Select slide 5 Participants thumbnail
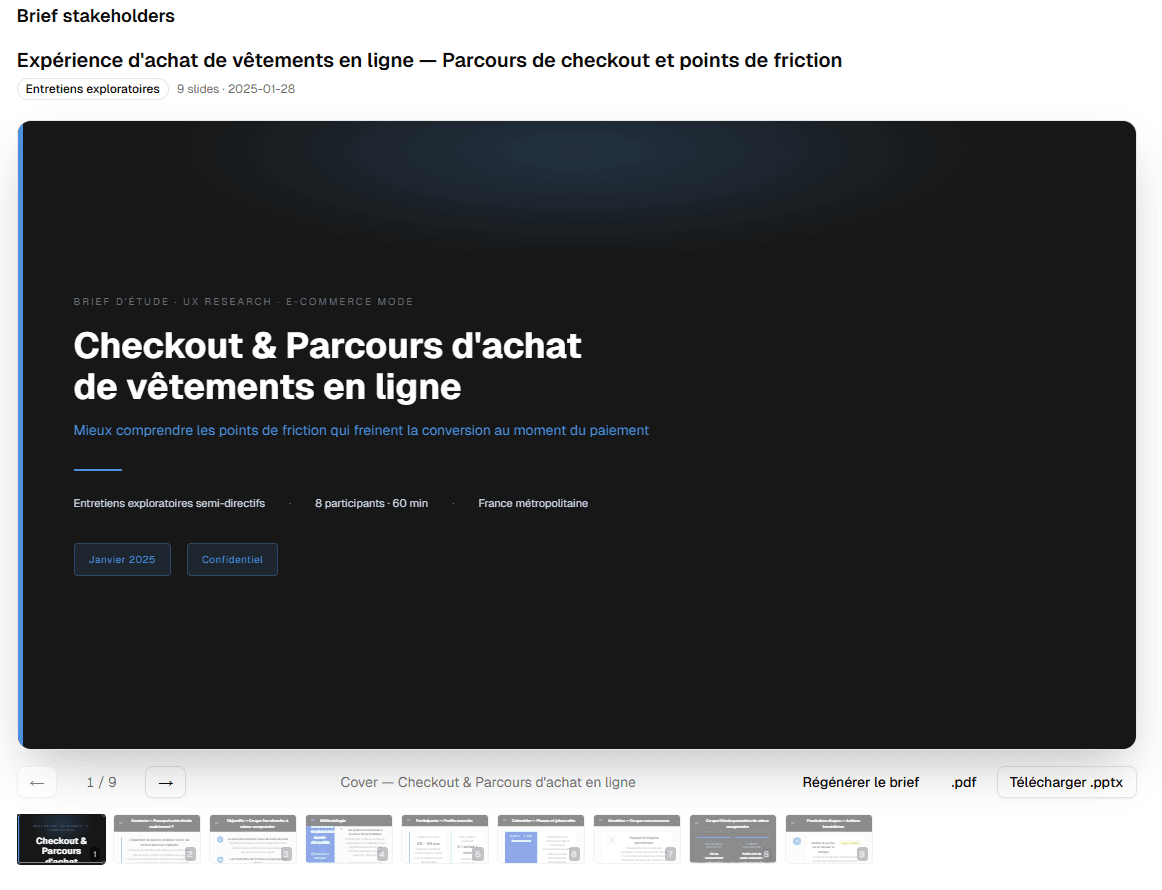1162x890 pixels. [x=445, y=839]
